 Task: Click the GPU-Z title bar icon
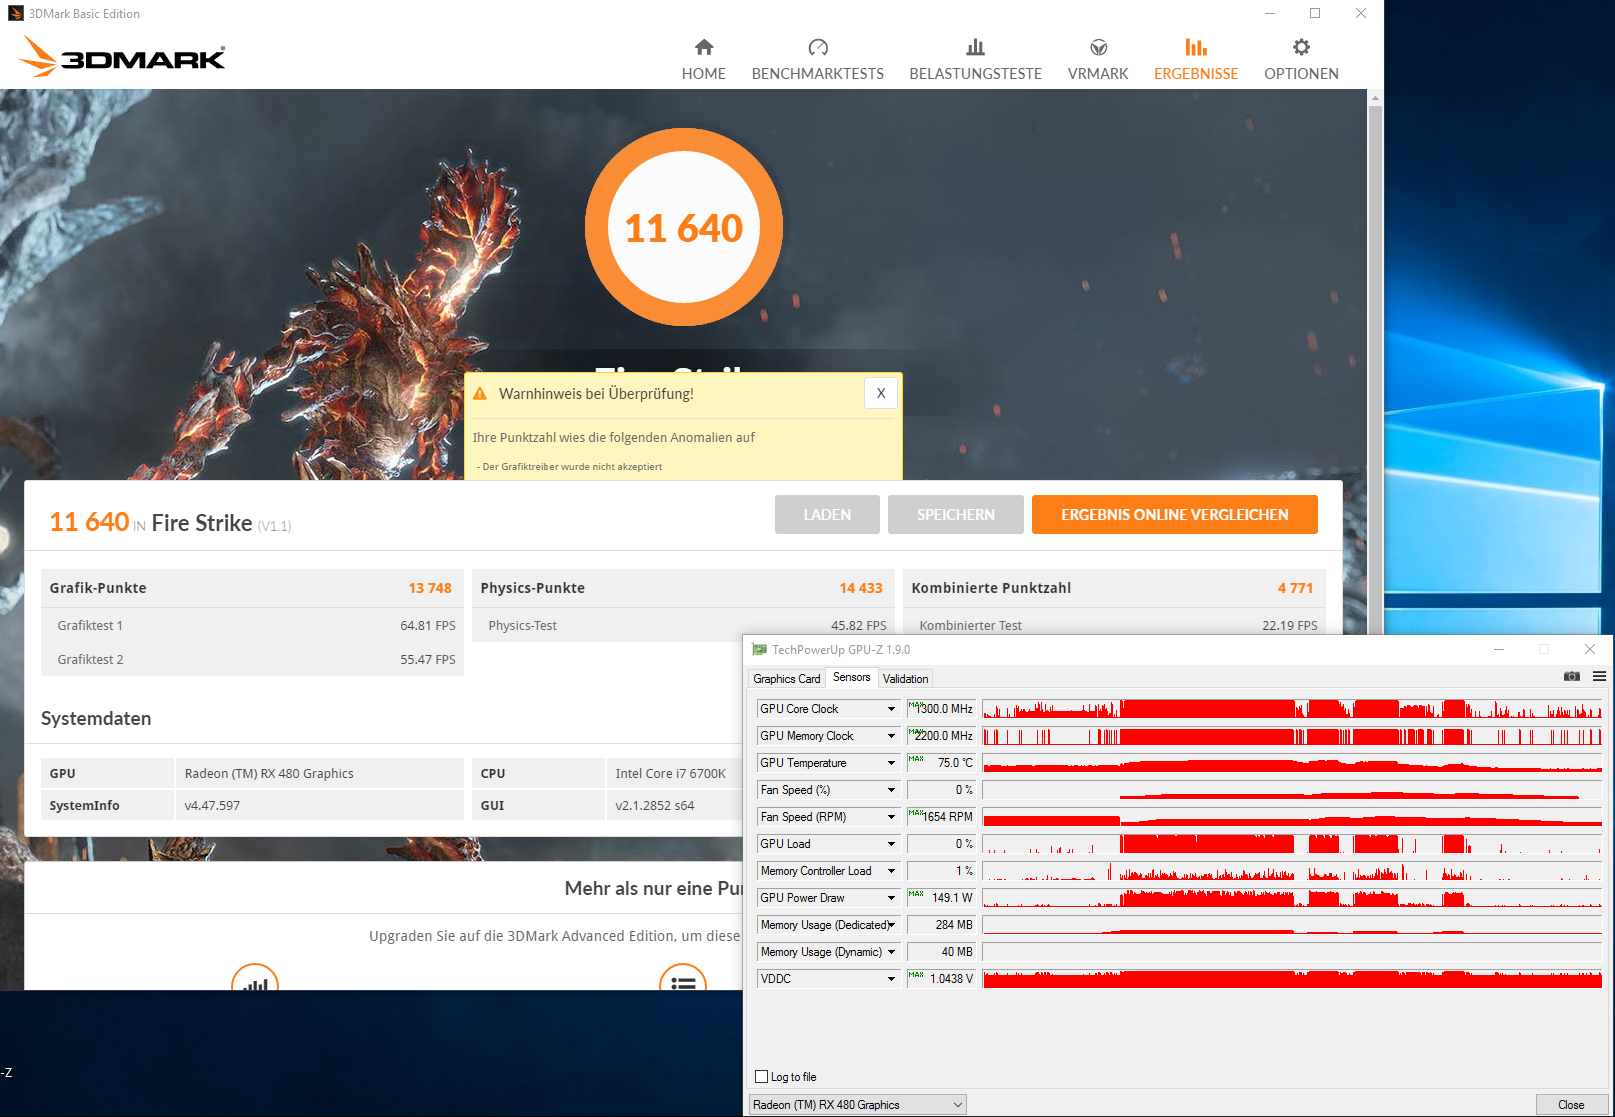point(760,650)
